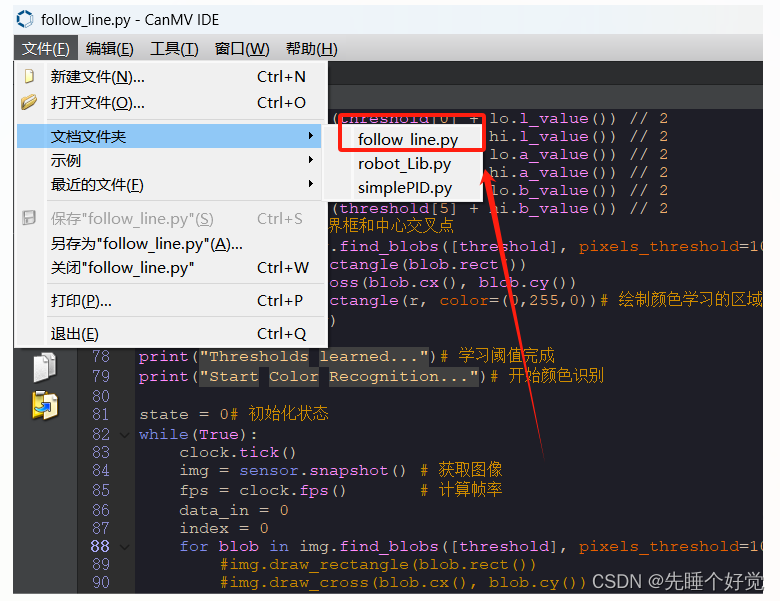Click the "Thresholds learned..." string
780x601 pixels.
314,357
